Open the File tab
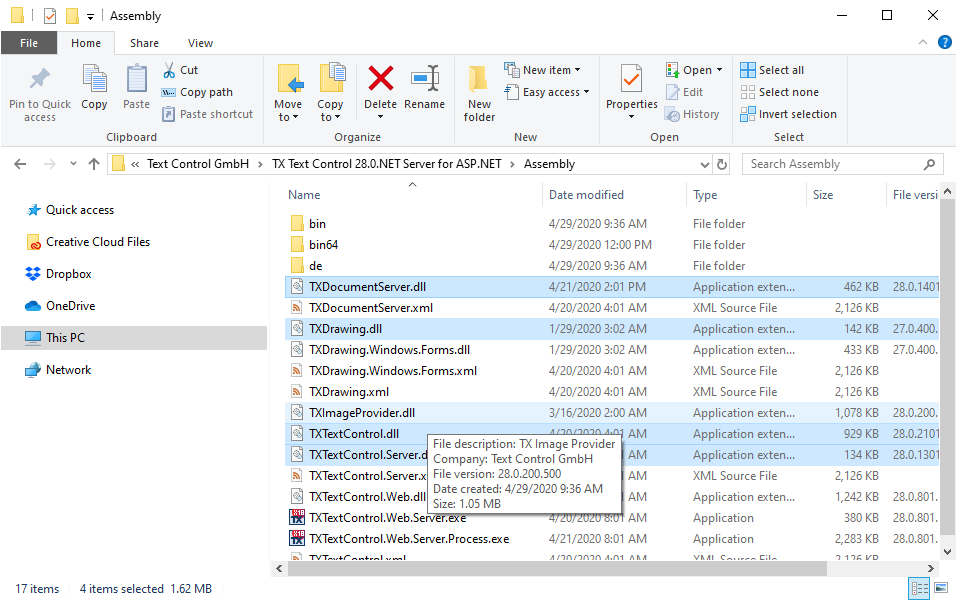The image size is (957, 601). click(29, 43)
